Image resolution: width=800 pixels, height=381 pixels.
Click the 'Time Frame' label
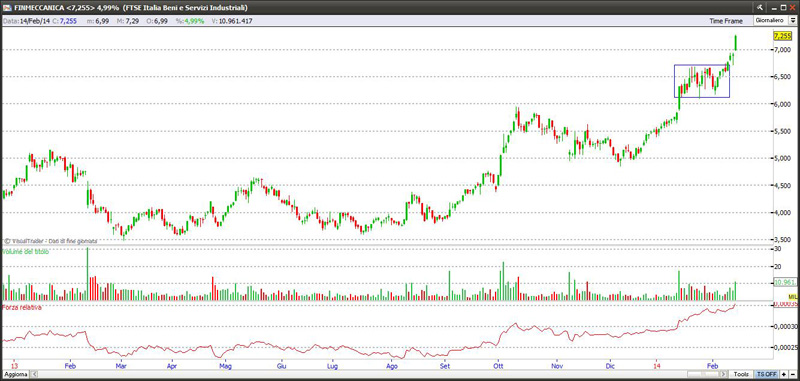(725, 21)
